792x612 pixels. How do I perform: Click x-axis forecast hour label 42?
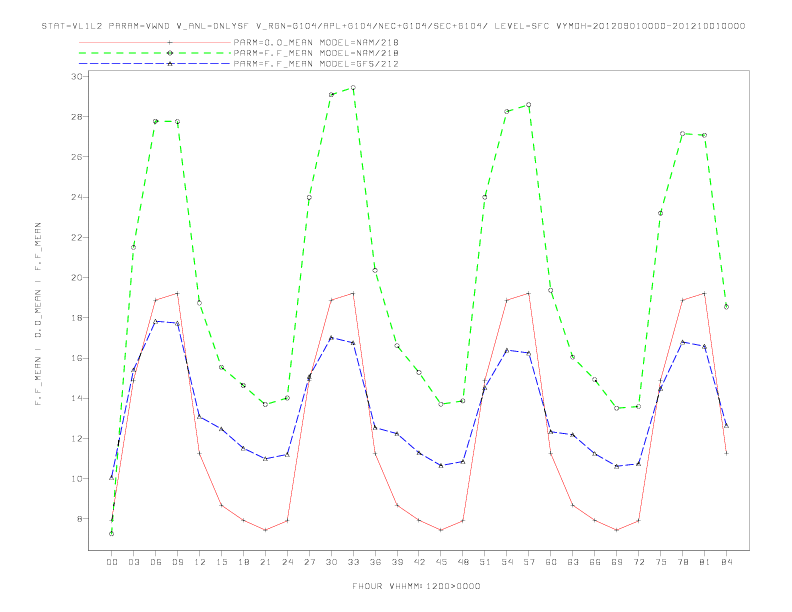point(419,562)
